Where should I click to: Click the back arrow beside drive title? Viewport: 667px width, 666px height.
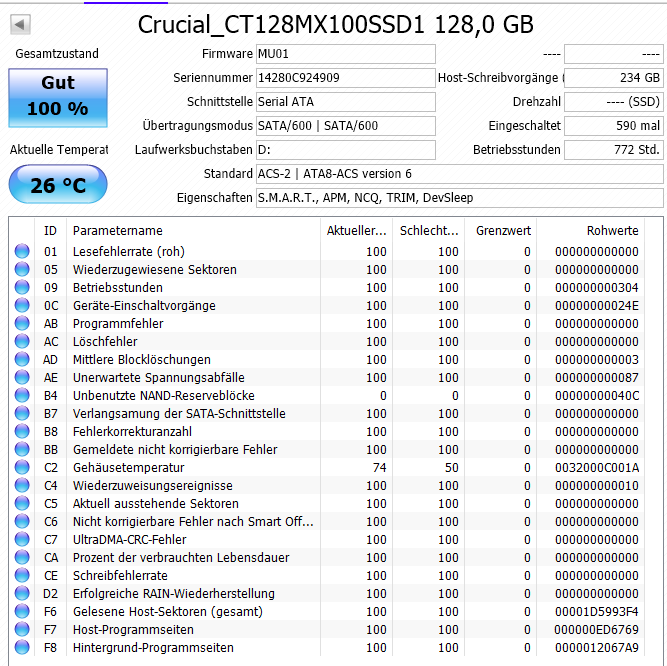click(x=20, y=25)
